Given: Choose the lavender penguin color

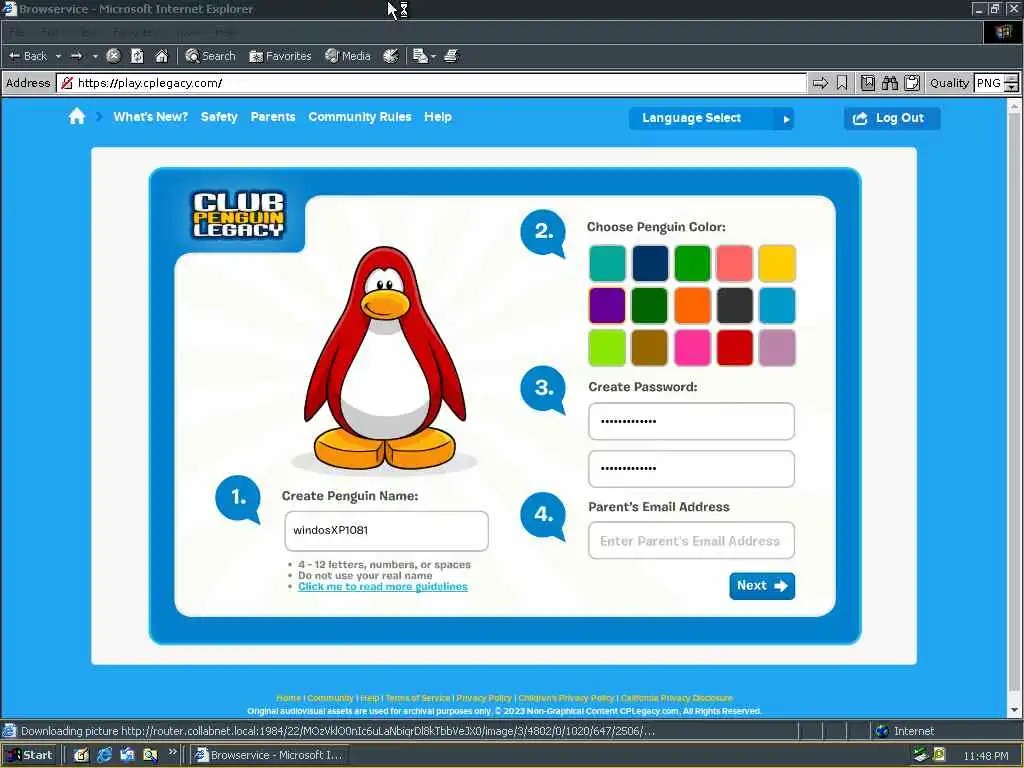Looking at the screenshot, I should point(777,347).
